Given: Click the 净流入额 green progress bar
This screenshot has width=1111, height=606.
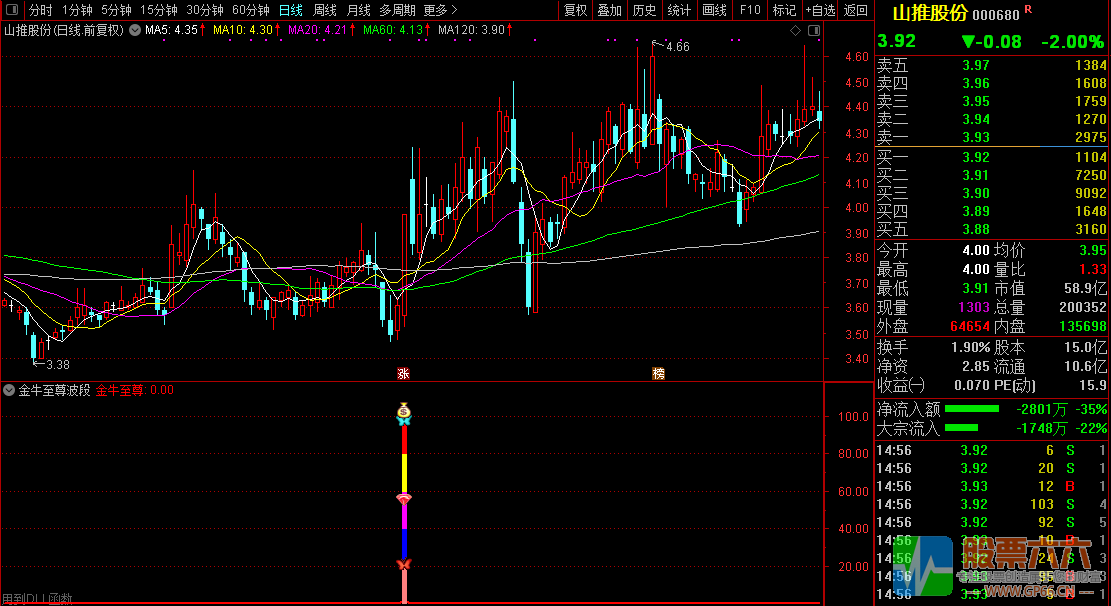Looking at the screenshot, I should click(972, 409).
